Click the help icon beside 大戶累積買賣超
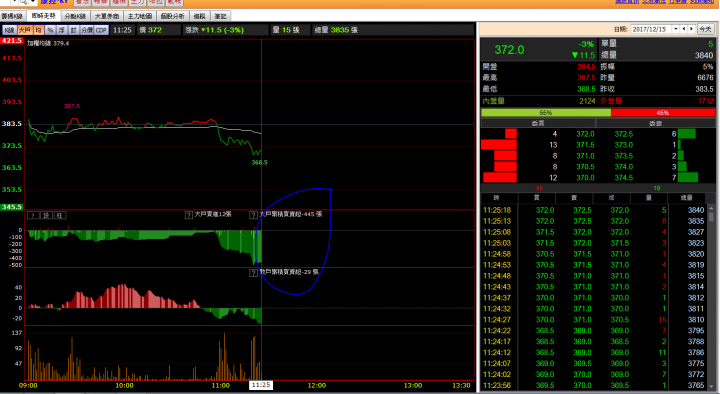The width and height of the screenshot is (720, 394). point(253,215)
